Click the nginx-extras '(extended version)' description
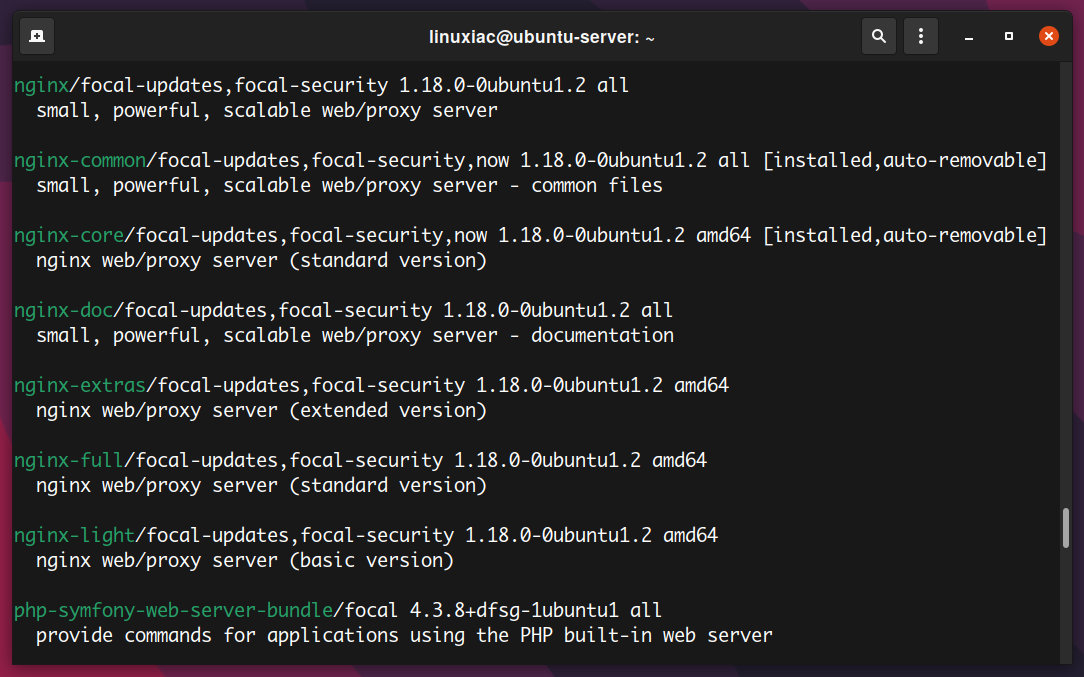1084x677 pixels. (388, 411)
